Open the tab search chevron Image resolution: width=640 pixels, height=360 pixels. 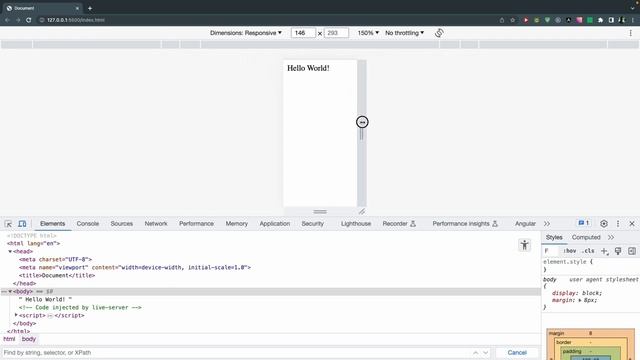[632, 8]
